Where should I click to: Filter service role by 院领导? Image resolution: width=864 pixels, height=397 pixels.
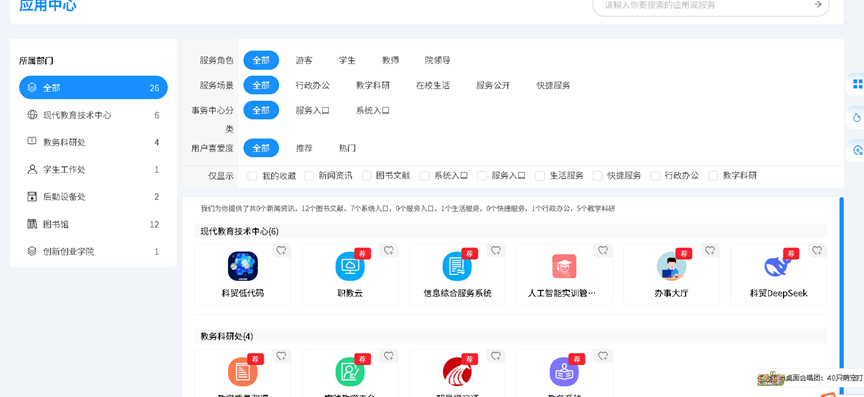438,61
